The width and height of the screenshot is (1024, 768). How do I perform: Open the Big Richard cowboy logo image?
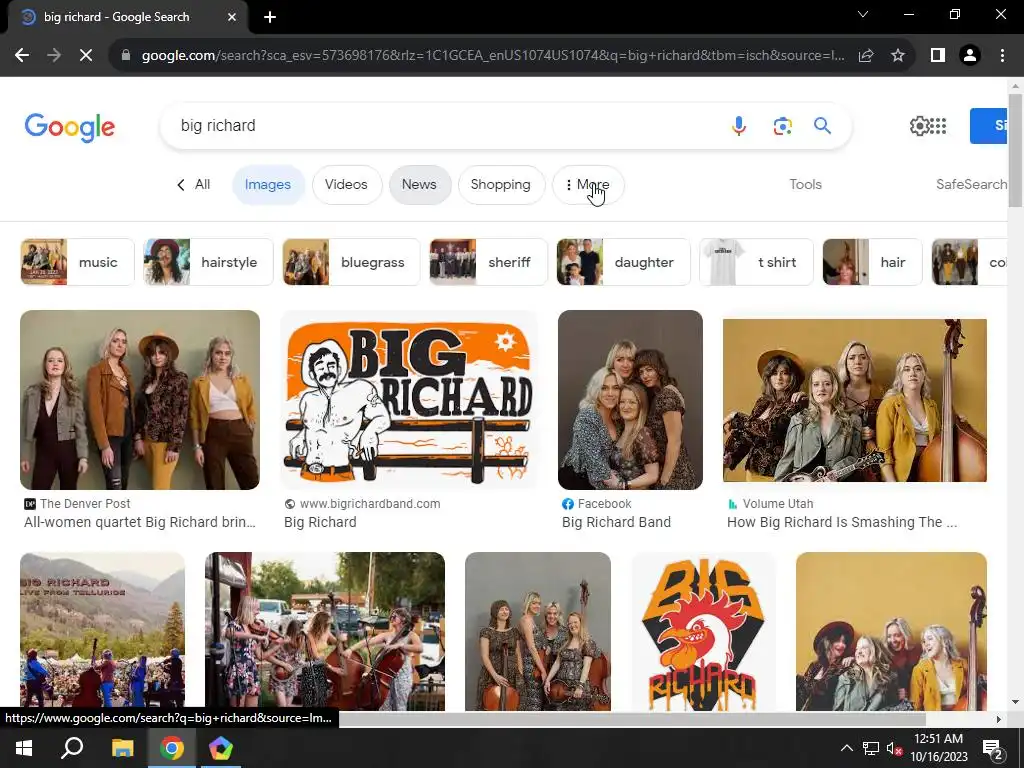[x=409, y=400]
